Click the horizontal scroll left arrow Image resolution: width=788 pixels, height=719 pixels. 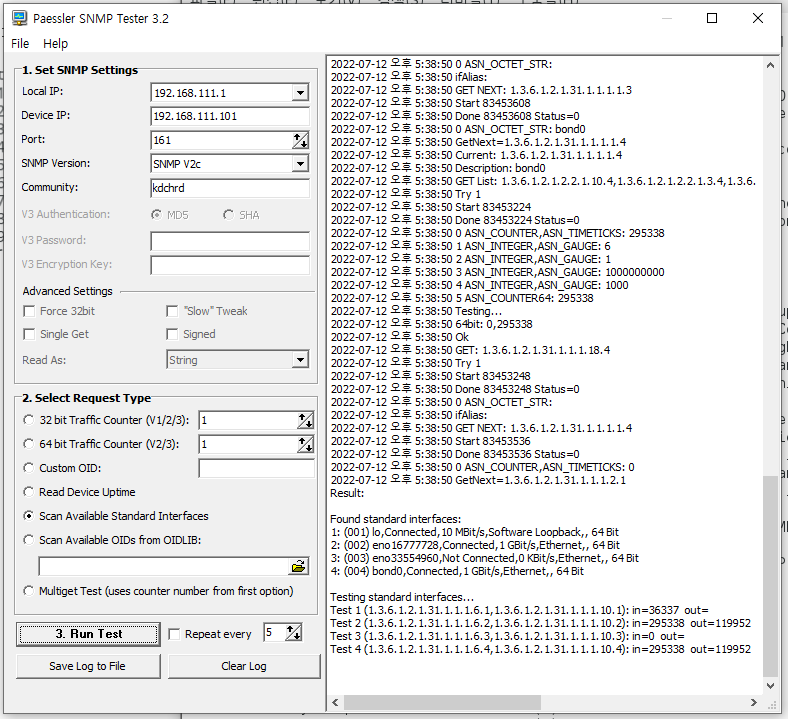(x=336, y=702)
